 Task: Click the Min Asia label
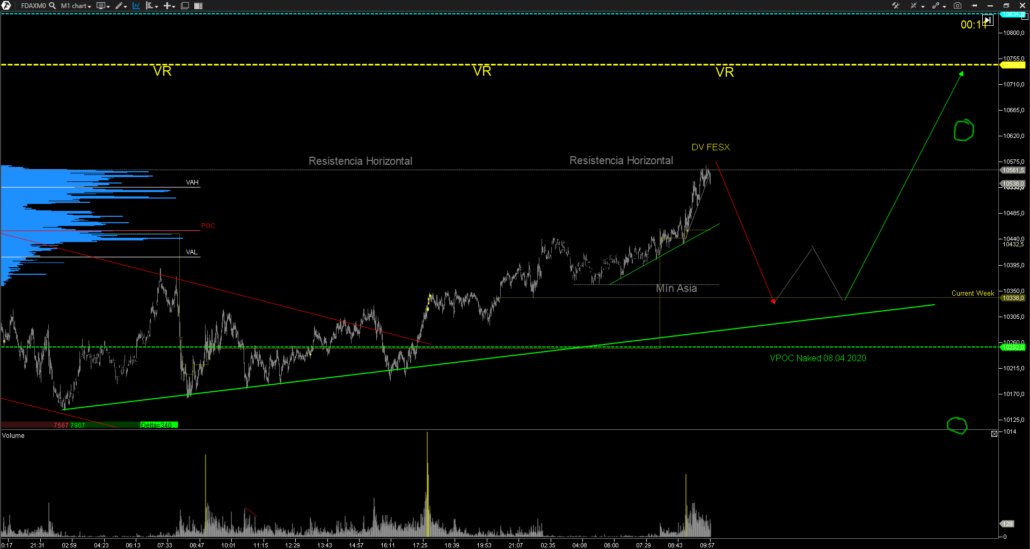[676, 288]
